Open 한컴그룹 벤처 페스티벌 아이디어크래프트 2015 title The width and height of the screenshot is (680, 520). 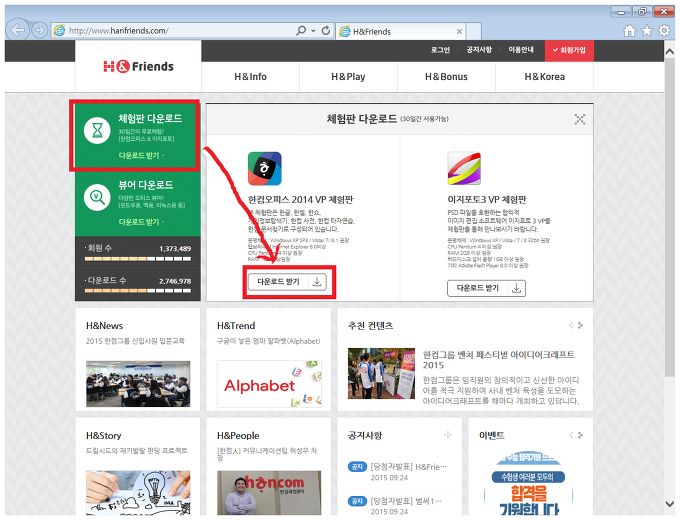tap(499, 360)
